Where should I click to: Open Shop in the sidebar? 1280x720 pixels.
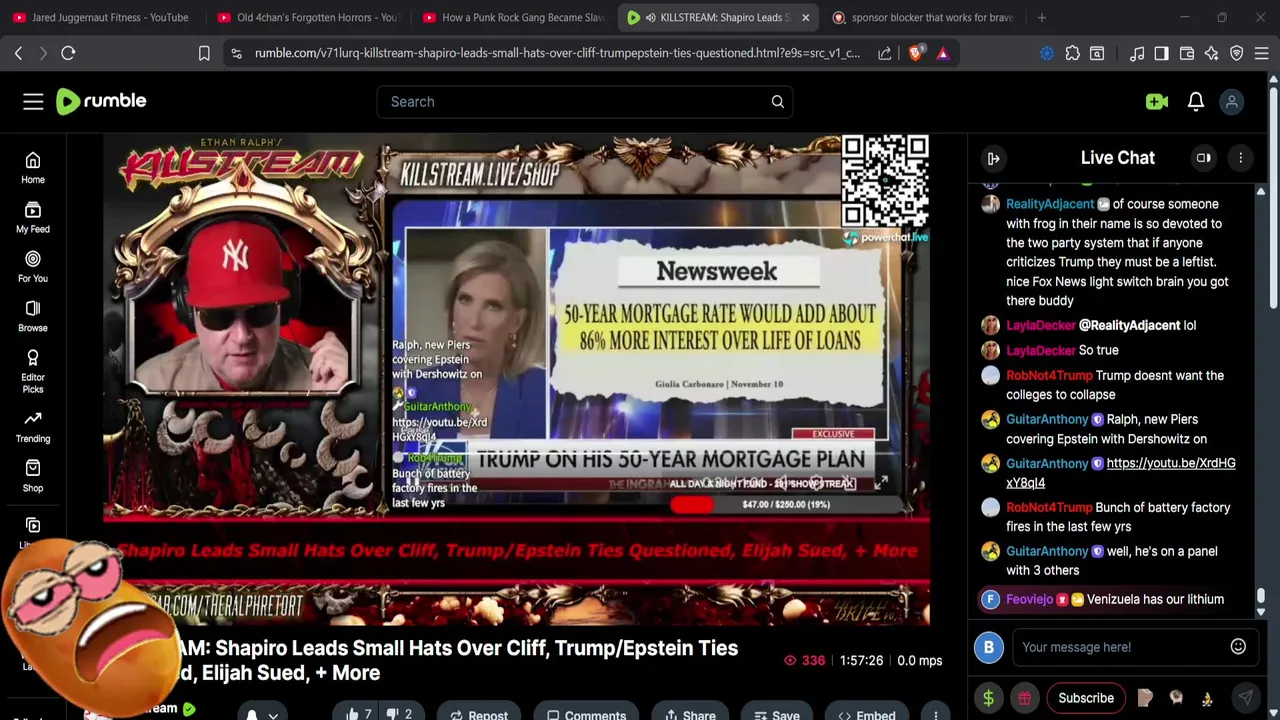(x=33, y=476)
